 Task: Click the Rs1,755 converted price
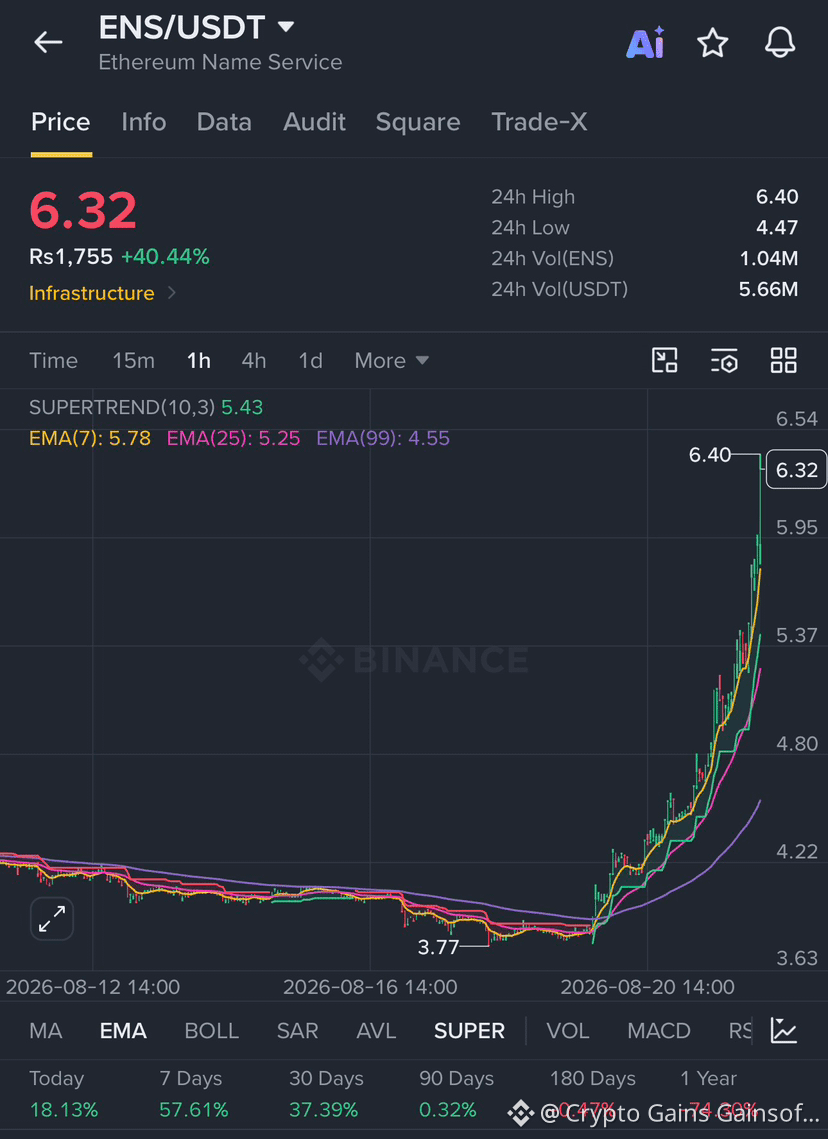71,256
